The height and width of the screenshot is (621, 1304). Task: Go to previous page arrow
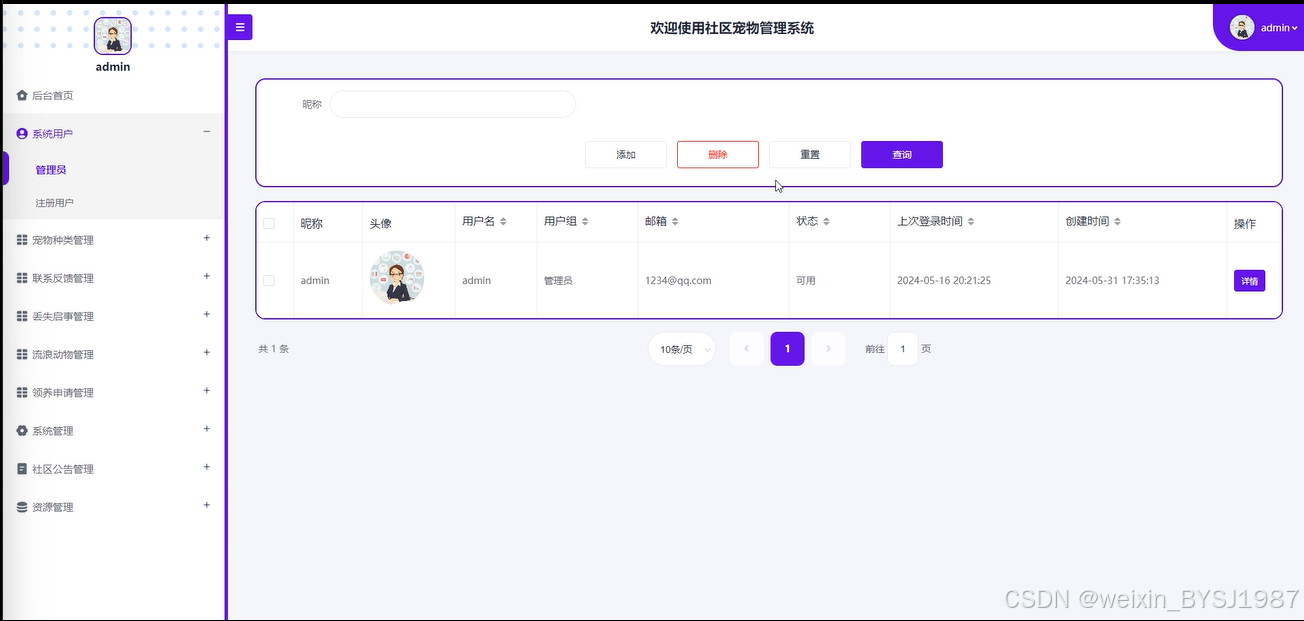point(747,349)
